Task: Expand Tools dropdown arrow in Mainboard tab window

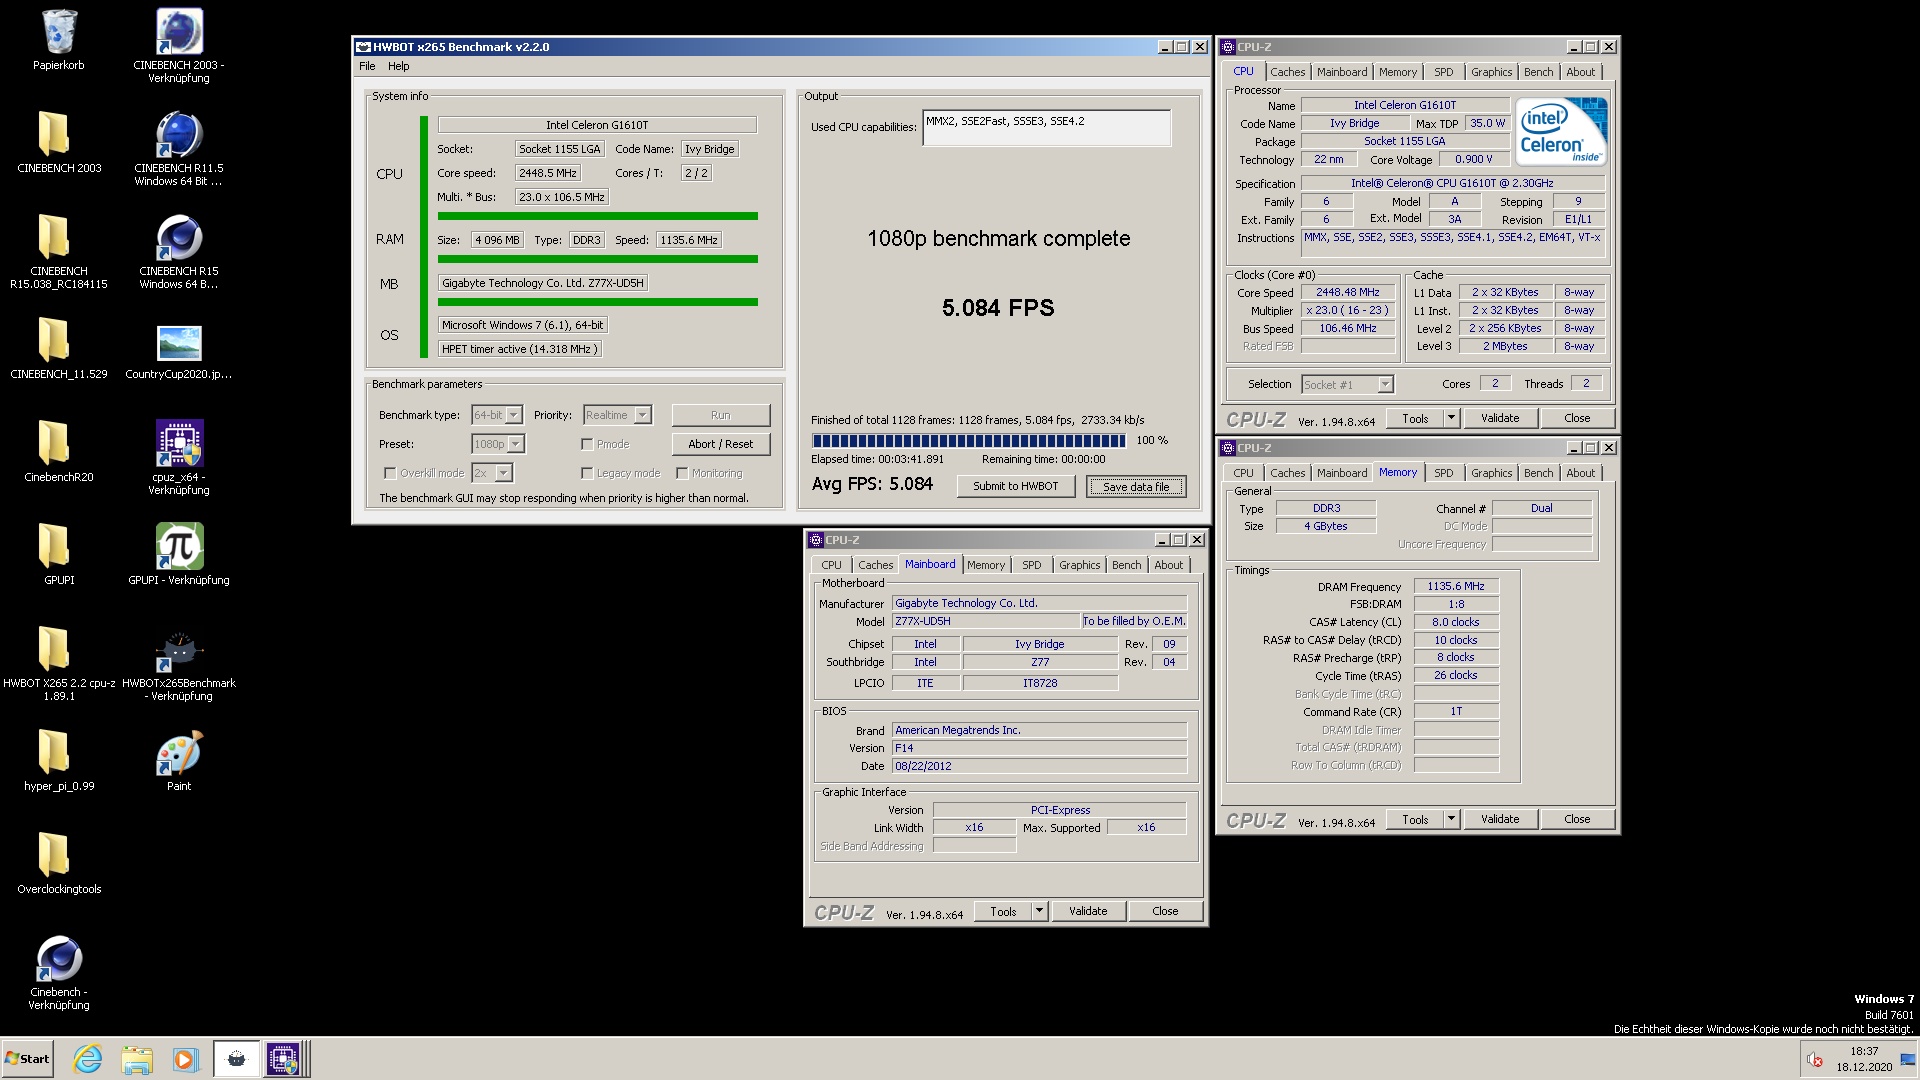Action: coord(1039,911)
